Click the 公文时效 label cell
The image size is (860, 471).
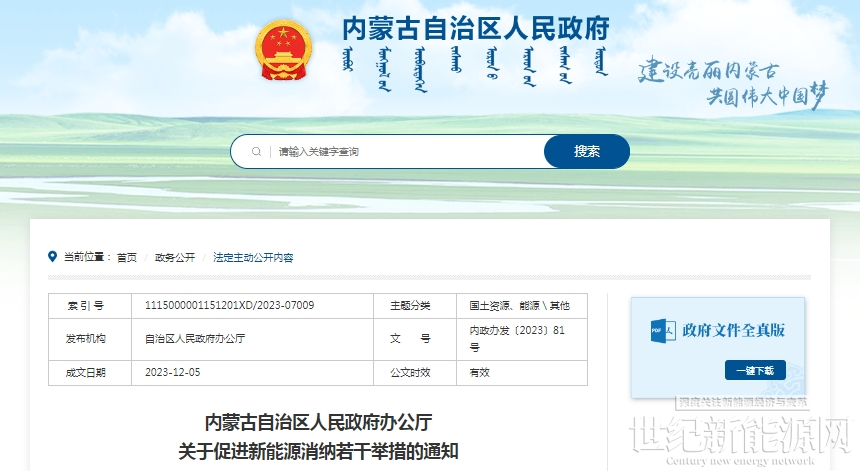[415, 373]
